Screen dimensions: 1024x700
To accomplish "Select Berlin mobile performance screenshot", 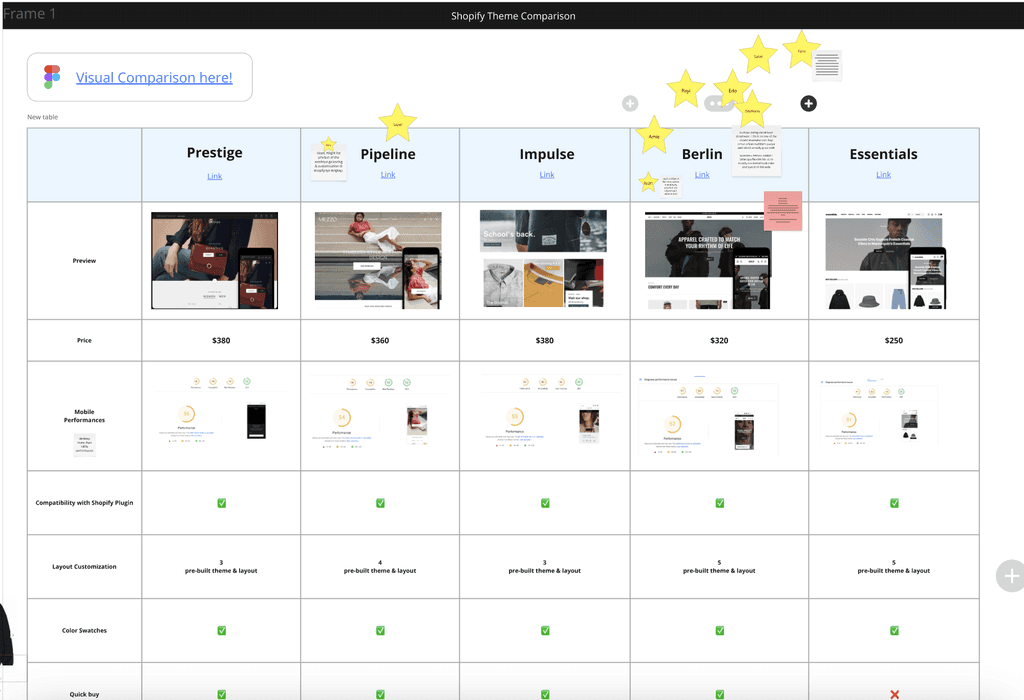I will pyautogui.click(x=708, y=415).
